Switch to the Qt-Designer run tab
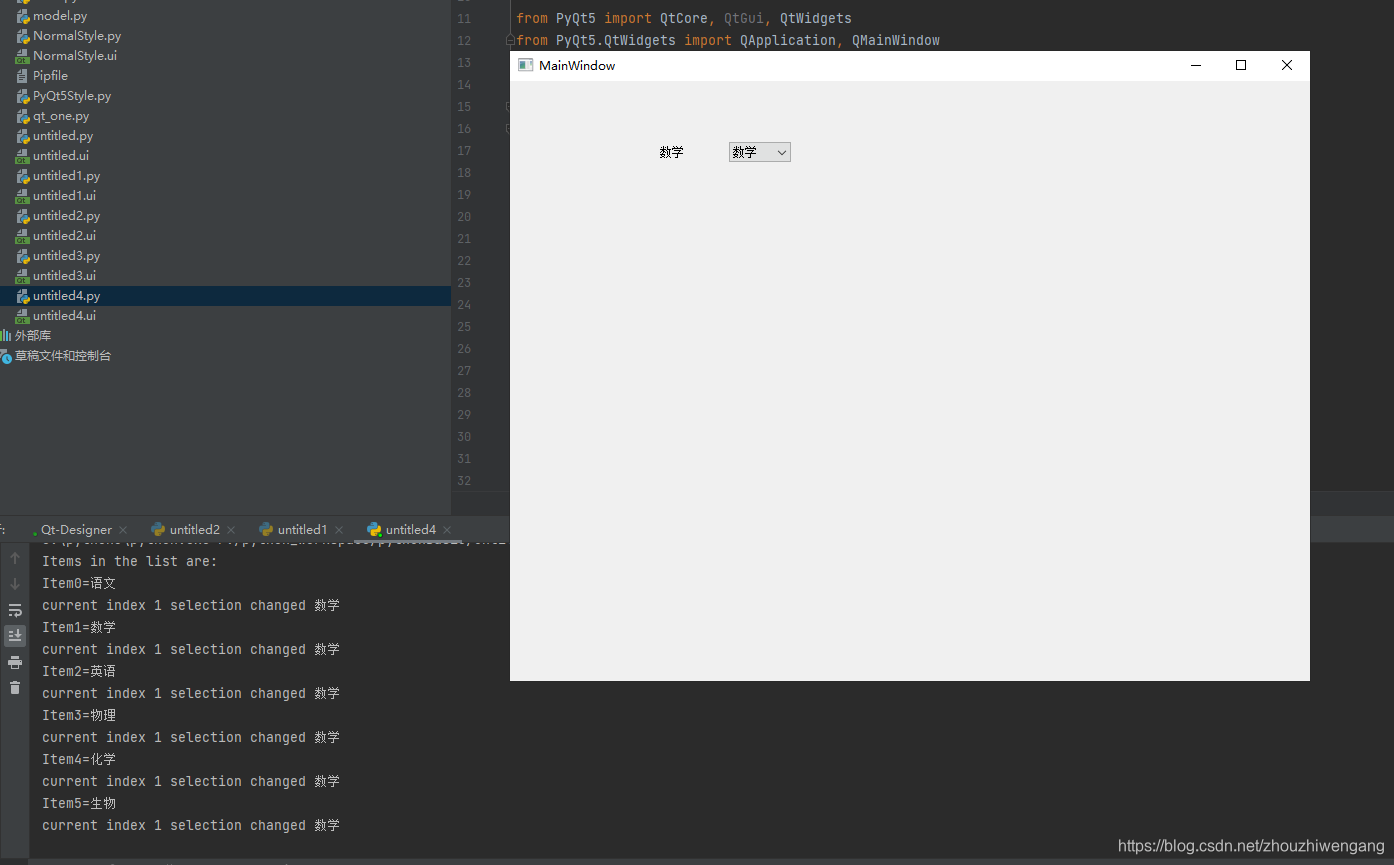 (75, 529)
